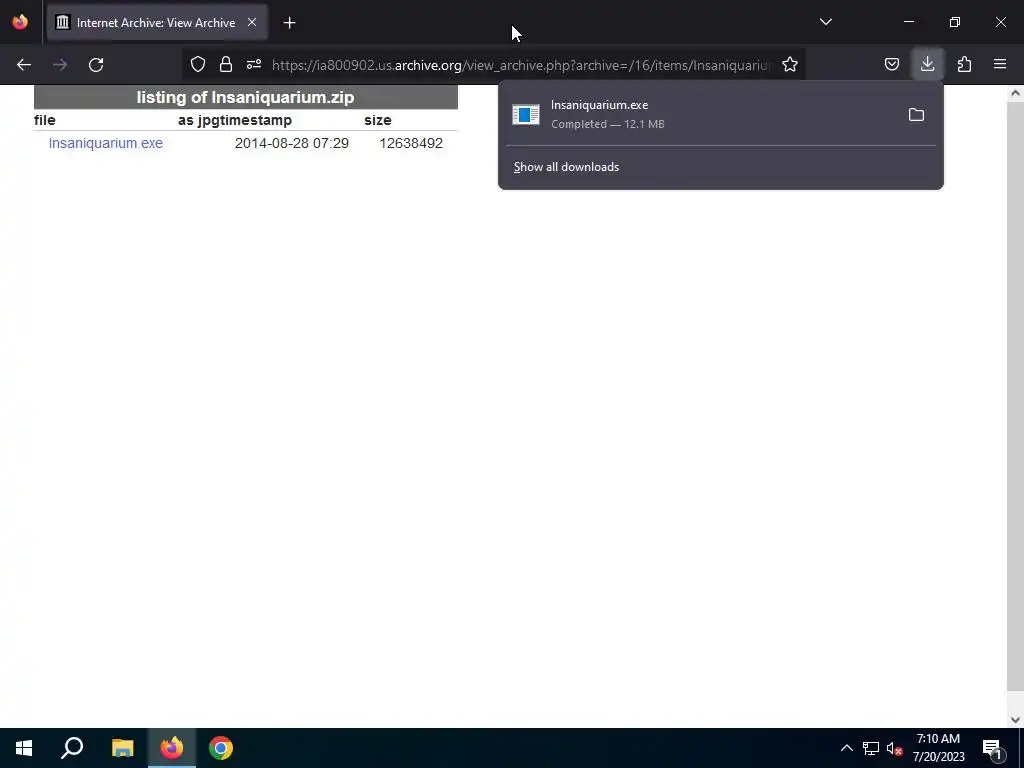The width and height of the screenshot is (1024, 768).
Task: Go forward one page
Action: click(60, 65)
